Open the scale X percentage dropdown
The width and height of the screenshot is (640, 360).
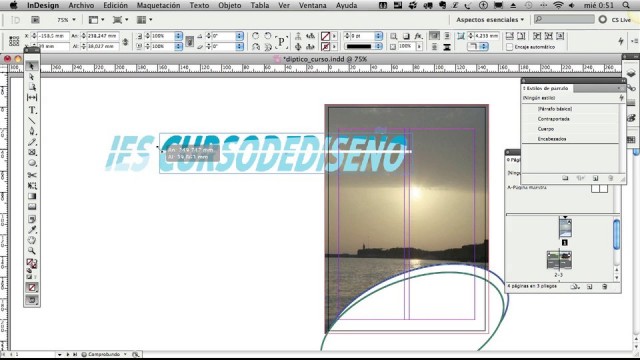(178, 36)
